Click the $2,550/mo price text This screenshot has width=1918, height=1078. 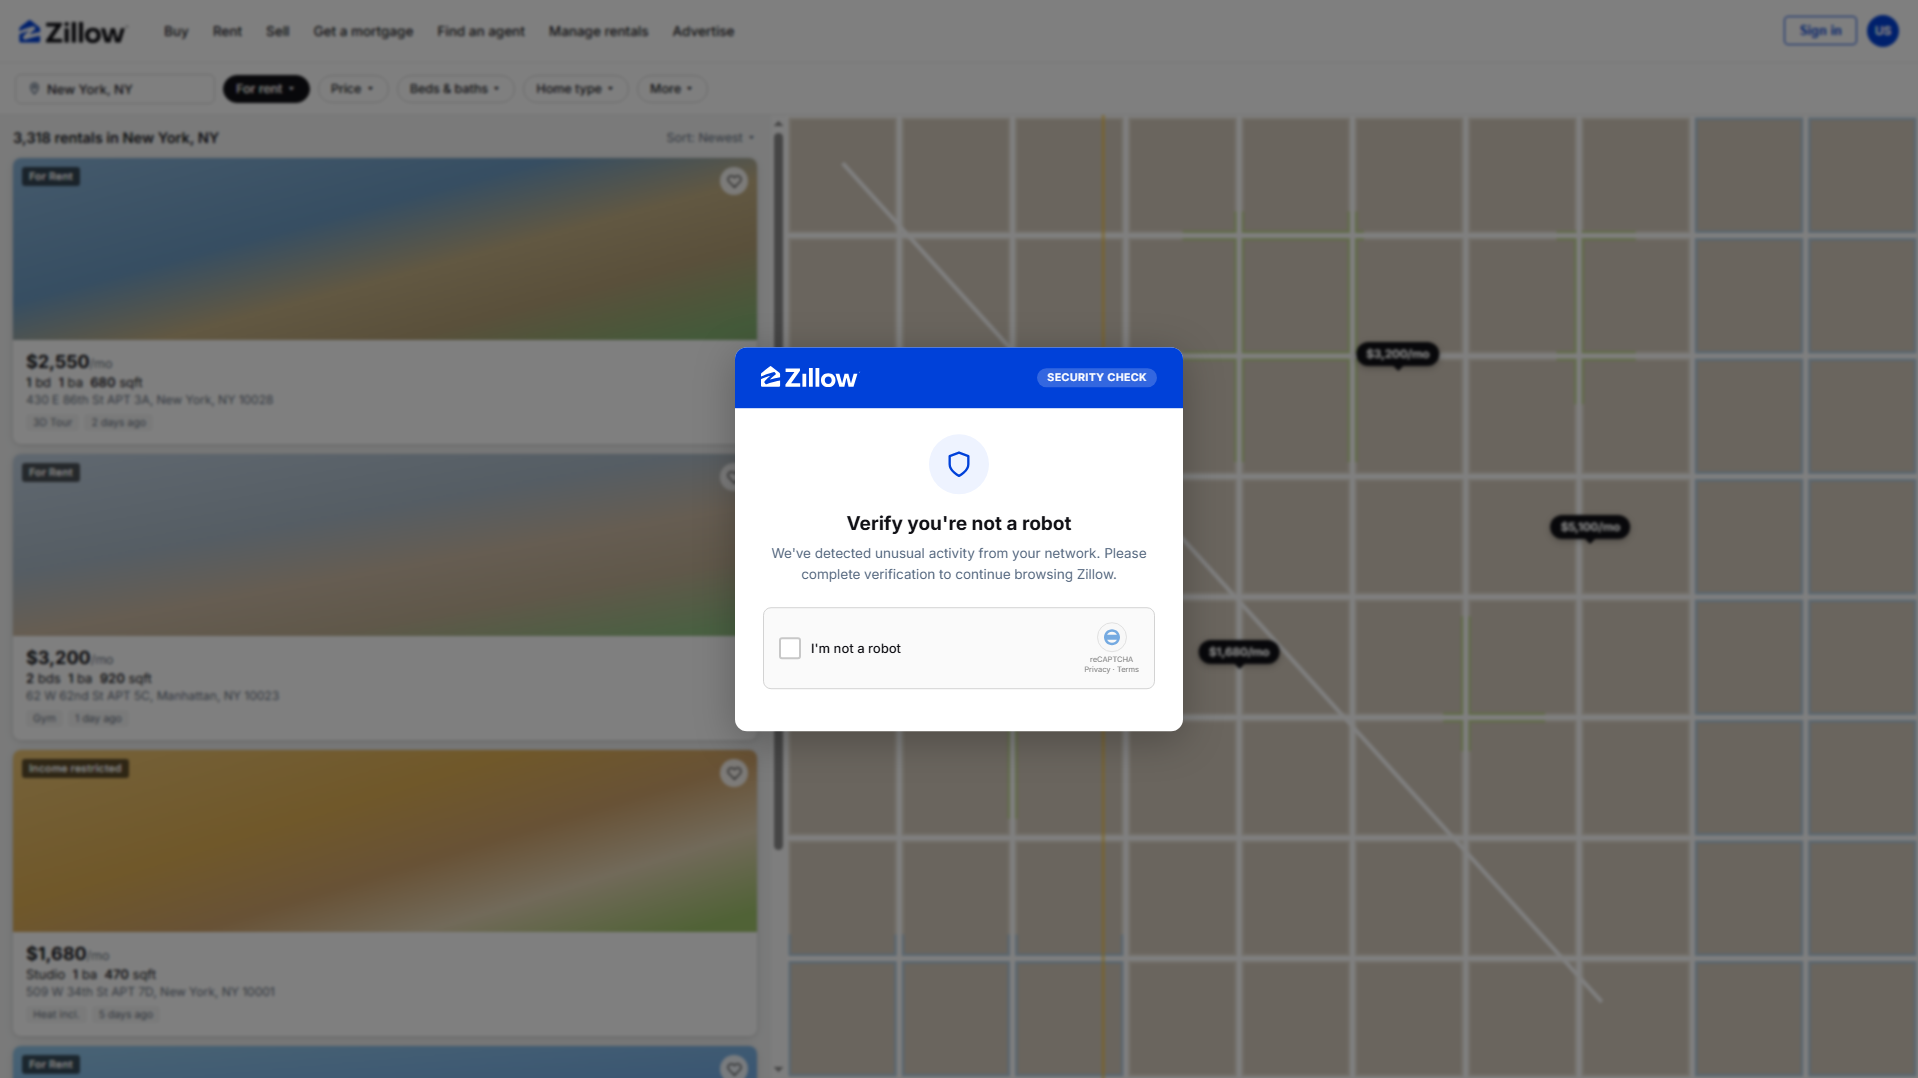[69, 361]
